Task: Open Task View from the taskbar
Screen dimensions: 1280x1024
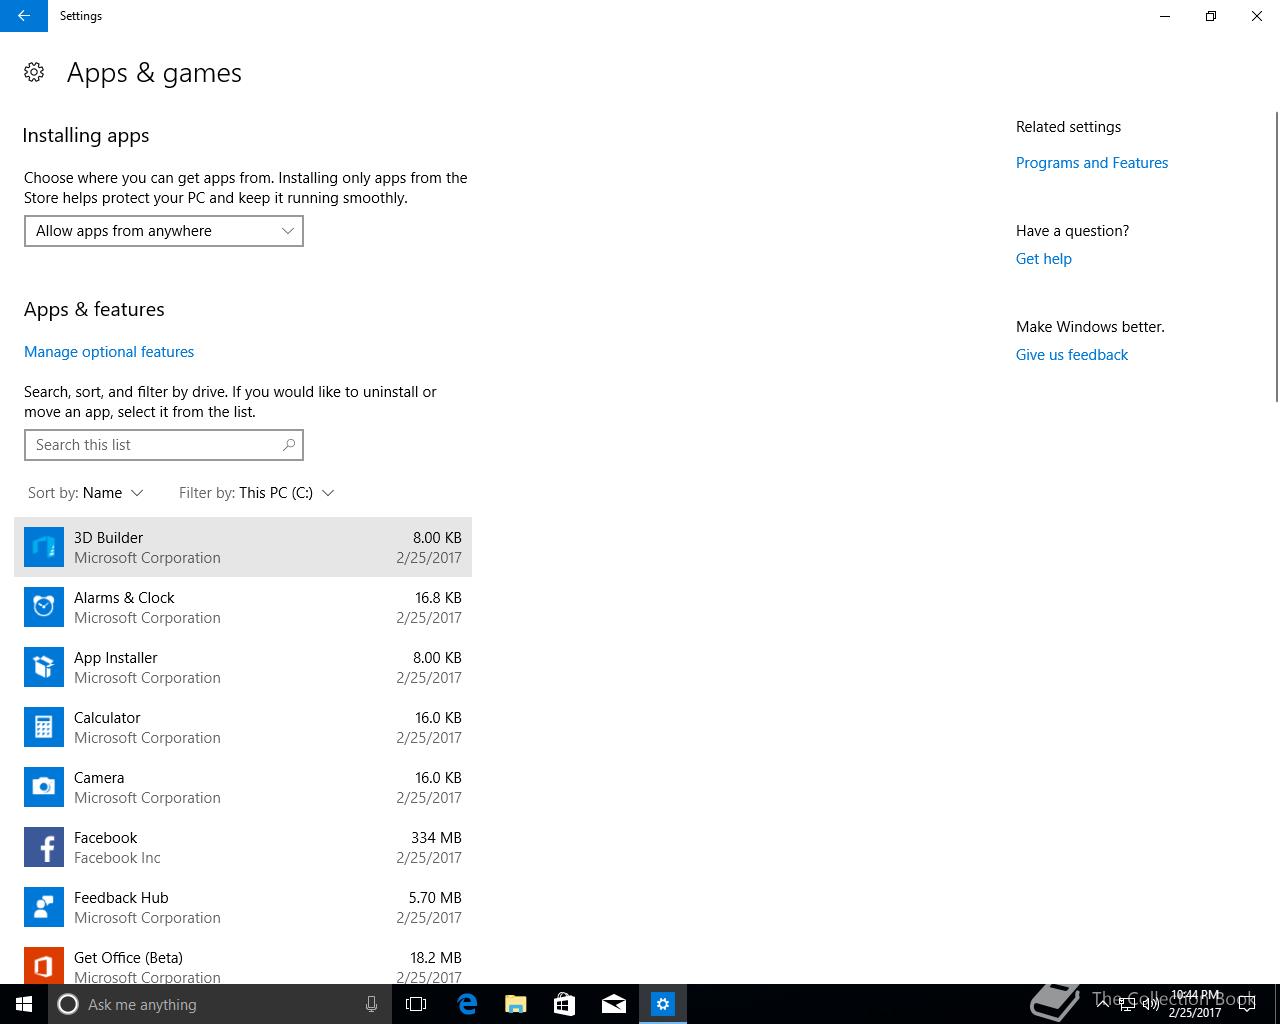Action: pos(416,1004)
